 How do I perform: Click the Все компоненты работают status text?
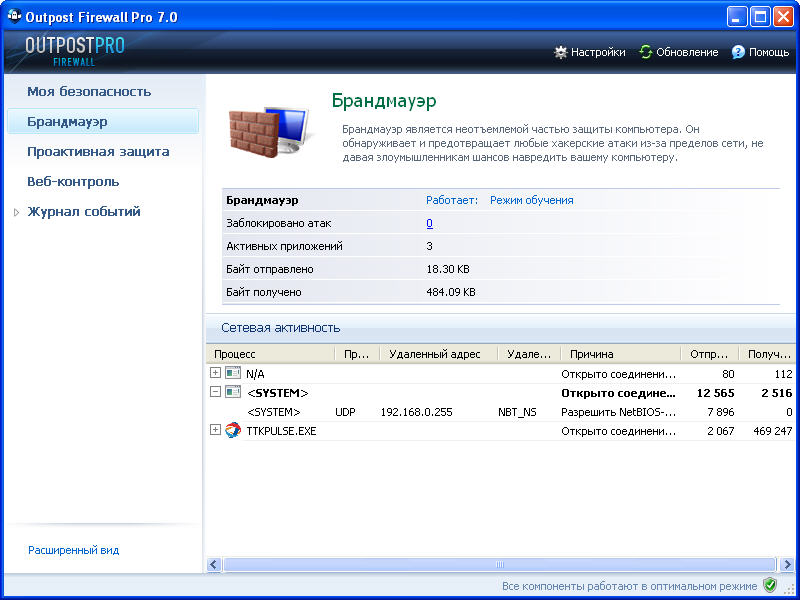tap(630, 586)
